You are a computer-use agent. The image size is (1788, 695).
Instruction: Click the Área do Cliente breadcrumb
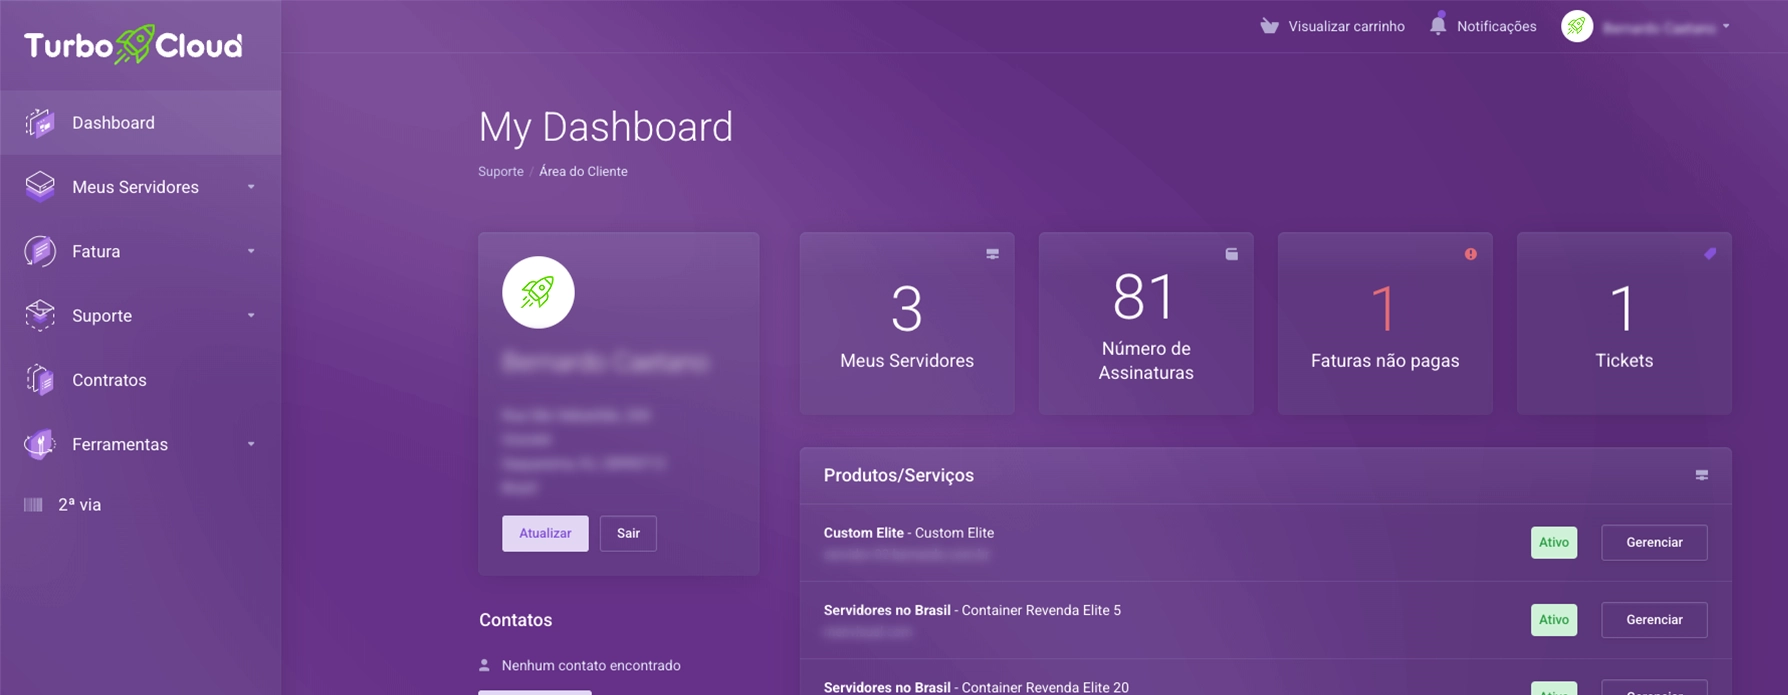pos(583,171)
